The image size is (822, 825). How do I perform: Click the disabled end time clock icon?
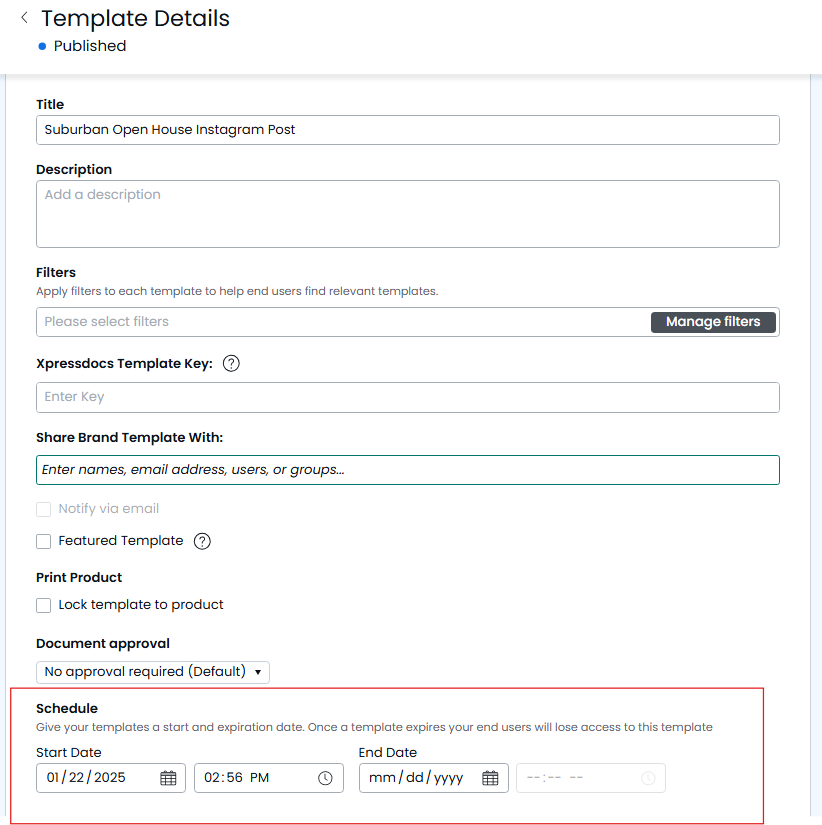click(648, 778)
